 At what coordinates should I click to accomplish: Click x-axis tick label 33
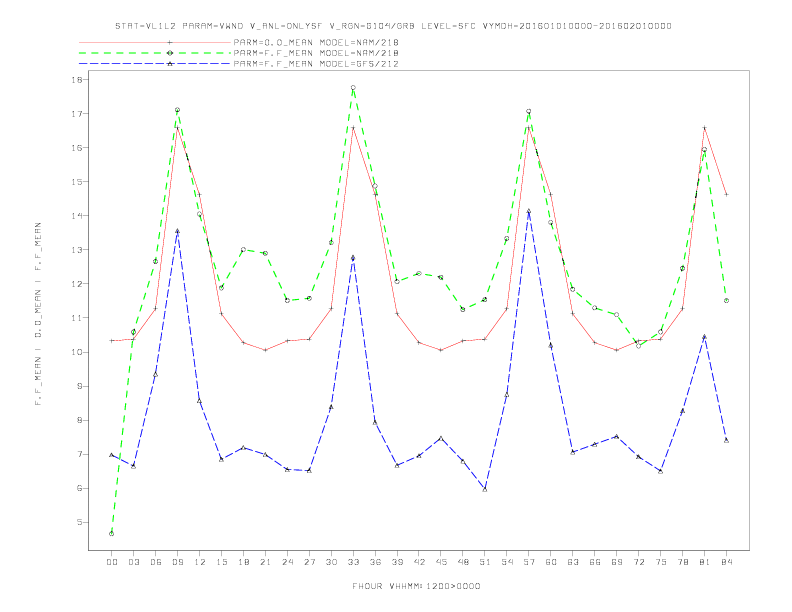point(353,562)
